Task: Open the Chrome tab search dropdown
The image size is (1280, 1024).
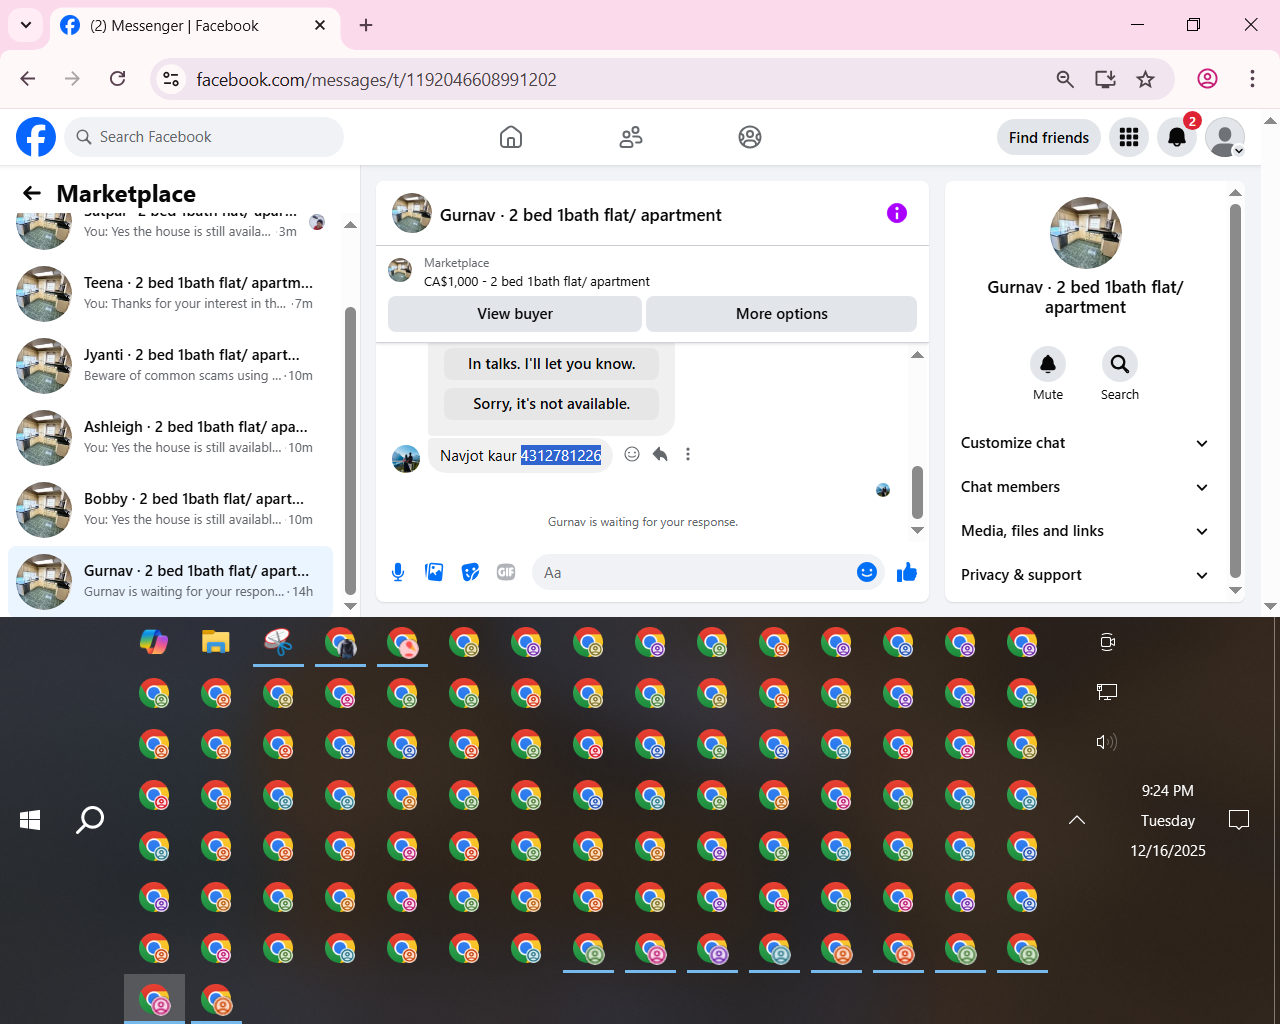Action: (x=26, y=25)
